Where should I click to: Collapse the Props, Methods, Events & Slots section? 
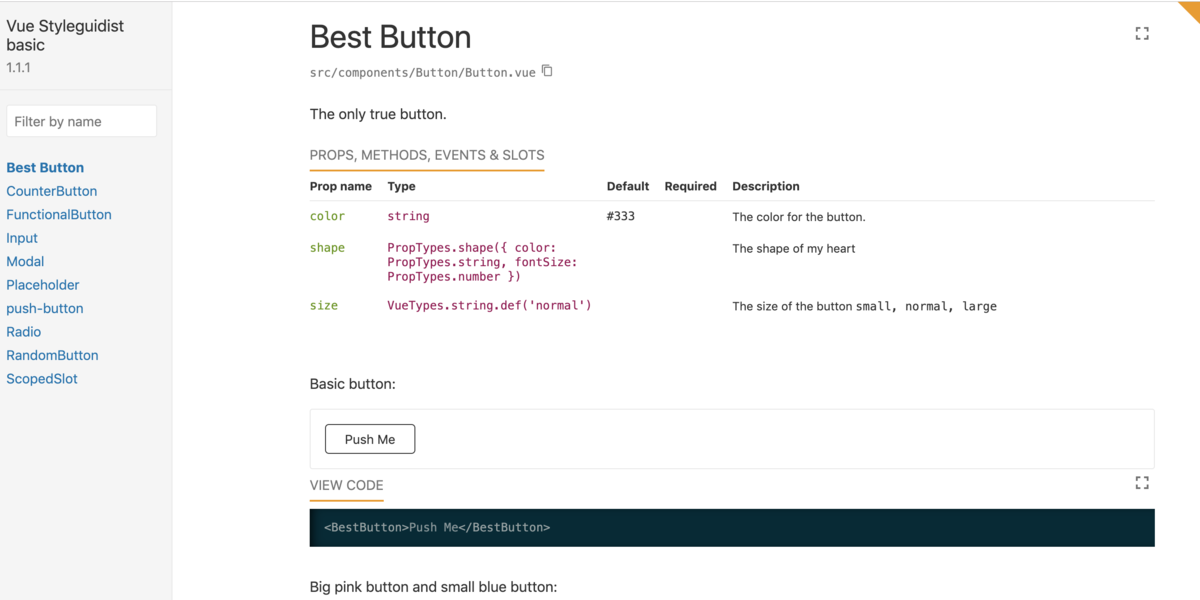(427, 156)
